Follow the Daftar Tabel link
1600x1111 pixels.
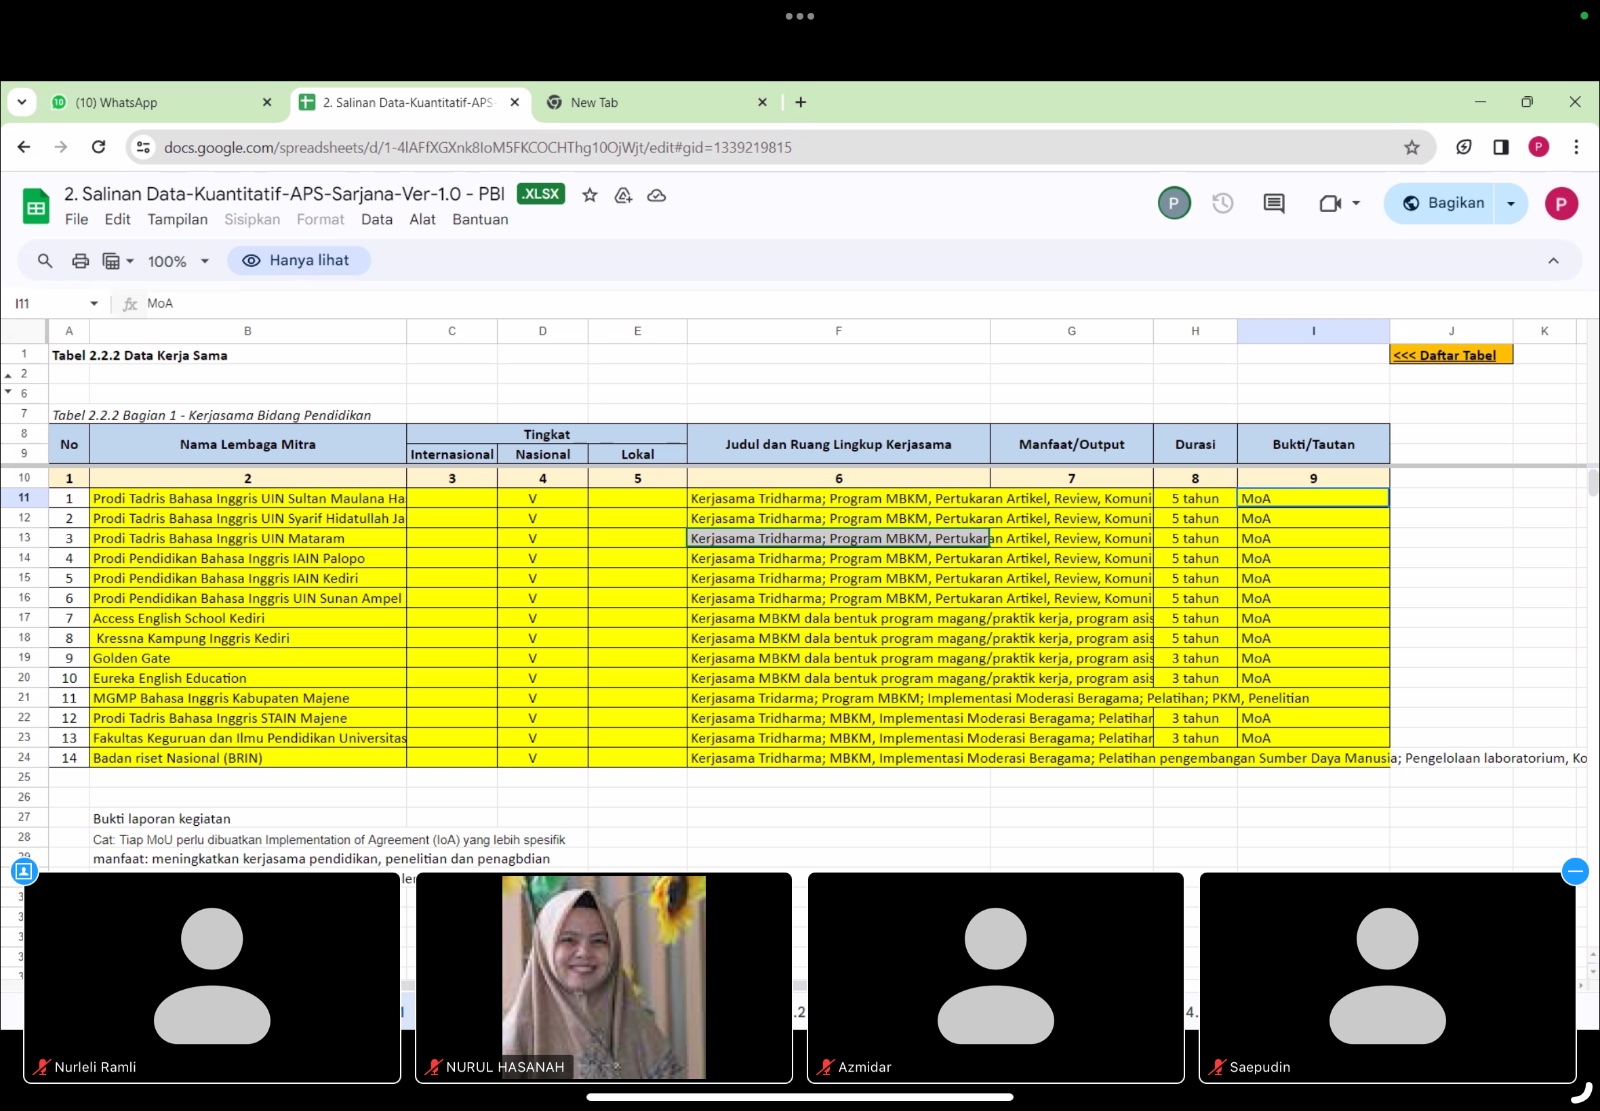pyautogui.click(x=1444, y=355)
